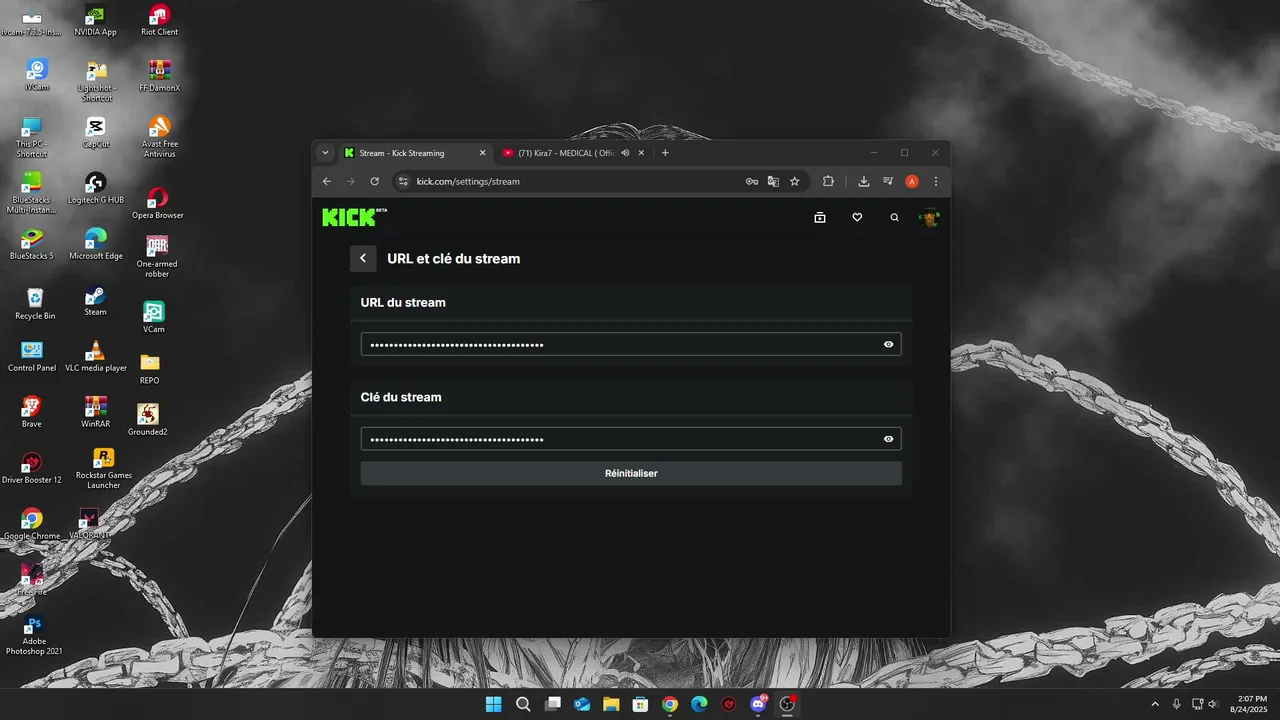The width and height of the screenshot is (1280, 720).
Task: Open the Kick user avatar menu
Action: pos(930,217)
